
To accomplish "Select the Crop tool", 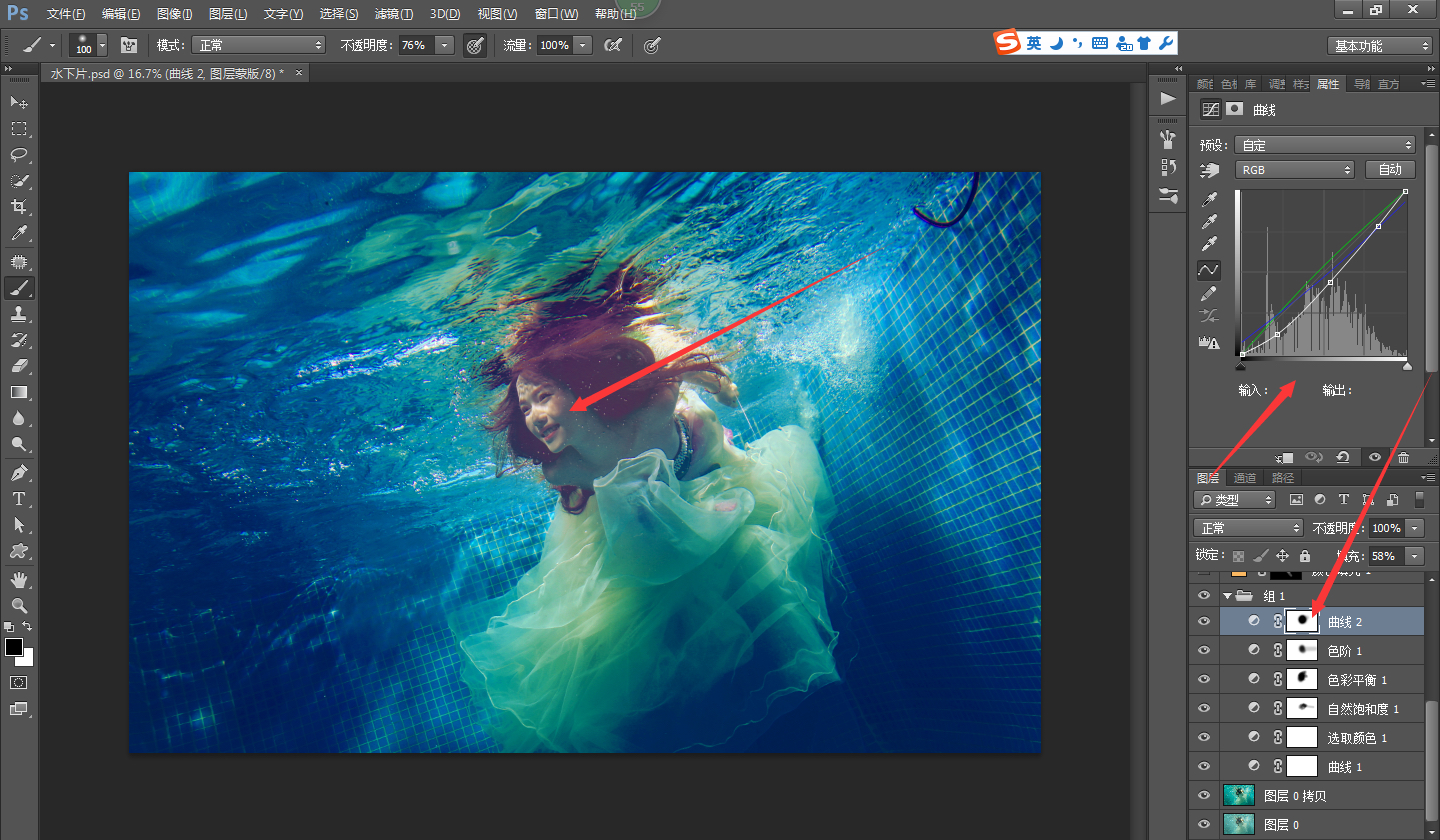I will (19, 207).
